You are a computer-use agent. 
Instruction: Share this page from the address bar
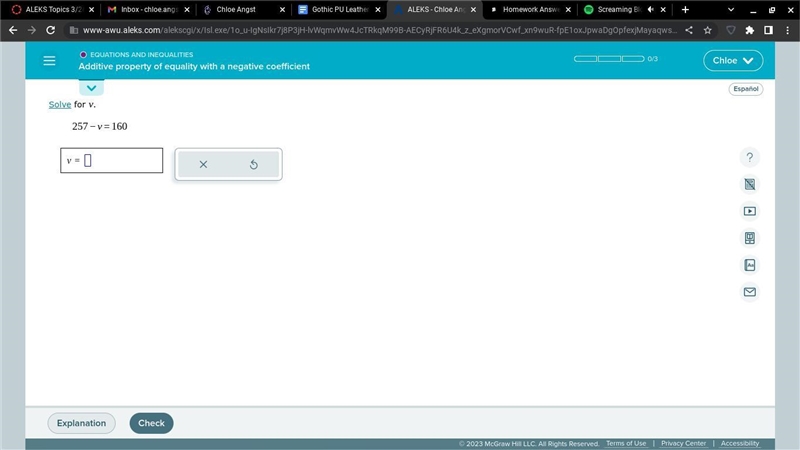click(x=689, y=30)
